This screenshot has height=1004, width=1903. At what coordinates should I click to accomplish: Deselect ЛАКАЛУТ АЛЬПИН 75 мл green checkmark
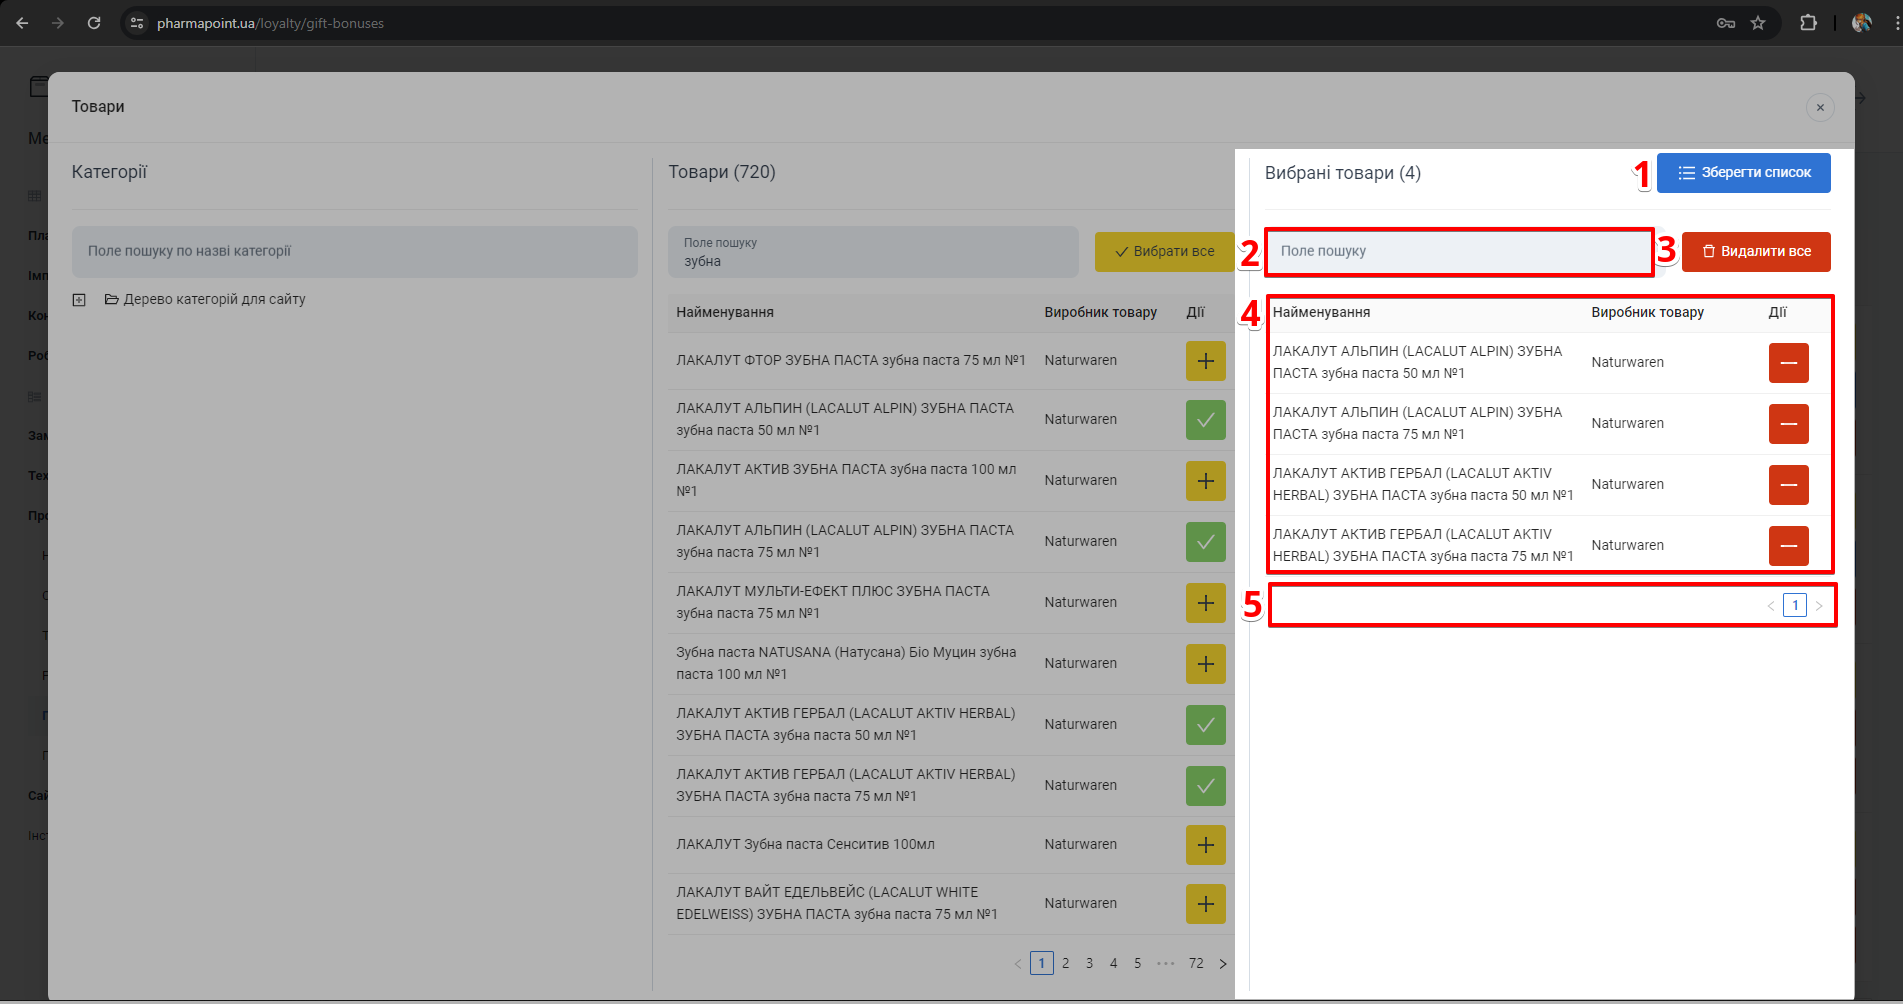coord(1205,542)
